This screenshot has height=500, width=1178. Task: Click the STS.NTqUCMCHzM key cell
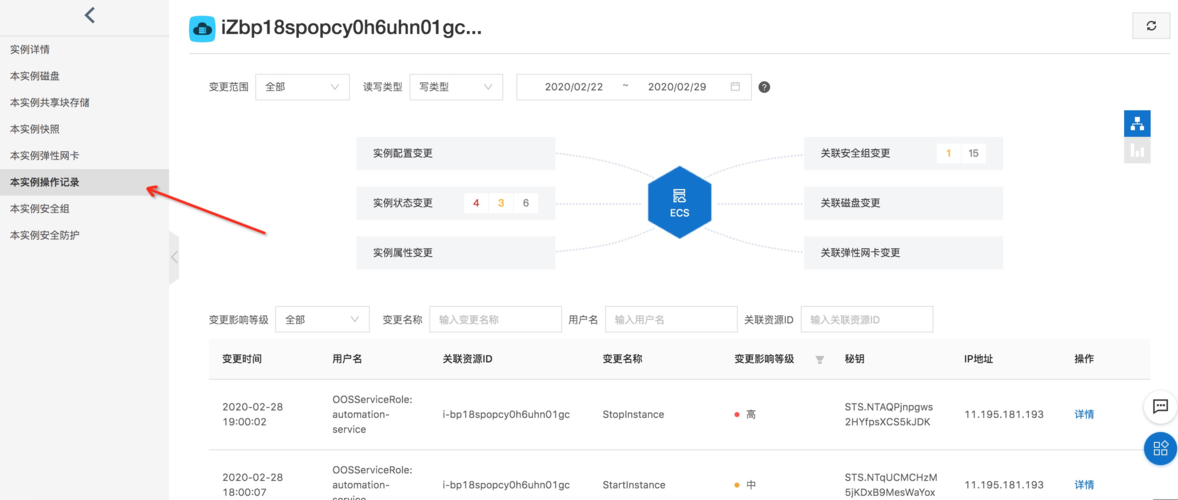point(890,485)
